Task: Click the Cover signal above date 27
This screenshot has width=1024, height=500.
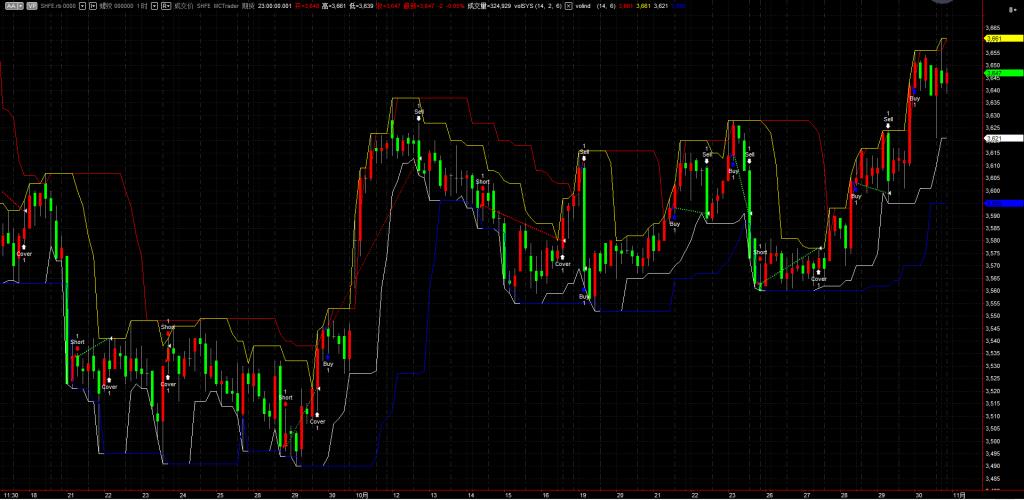Action: click(x=818, y=279)
